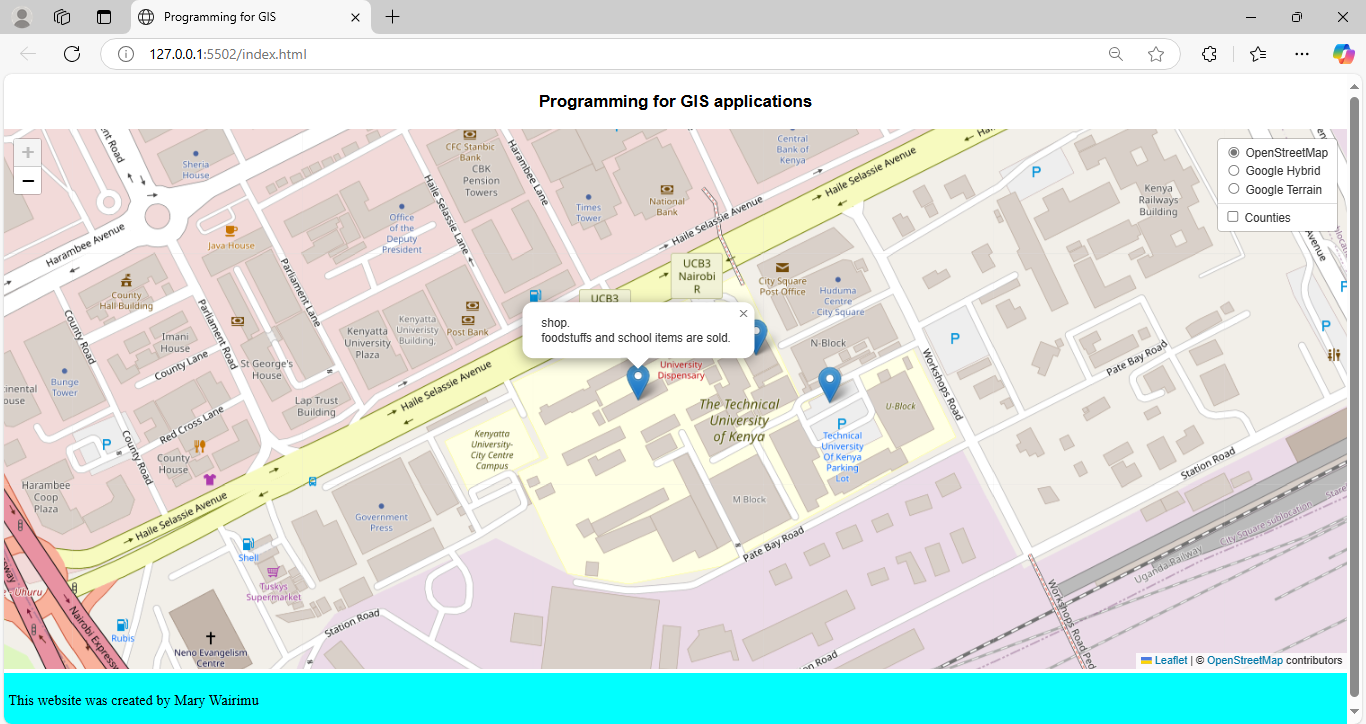The width and height of the screenshot is (1366, 724).
Task: Enable the Counties overlay checkbox
Action: click(1233, 217)
